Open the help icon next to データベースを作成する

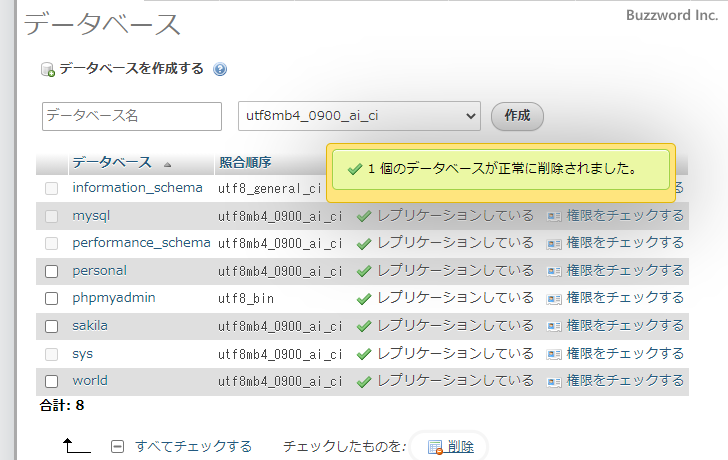click(x=220, y=69)
